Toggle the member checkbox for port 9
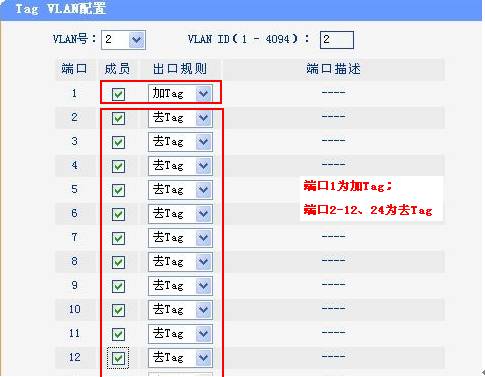 click(x=118, y=286)
